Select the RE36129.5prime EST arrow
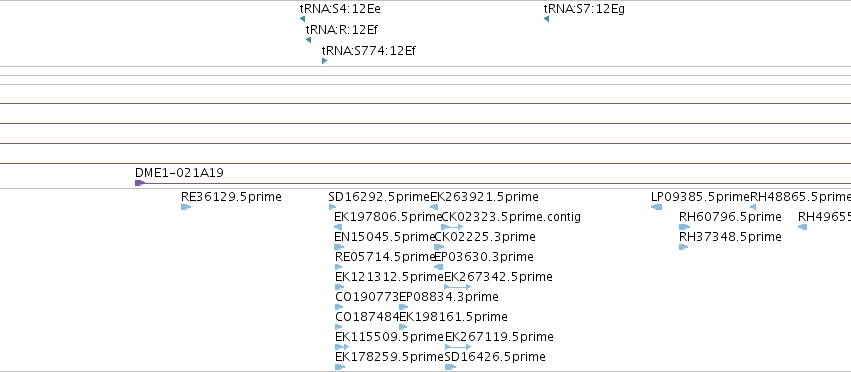851x372 pixels. [x=186, y=207]
